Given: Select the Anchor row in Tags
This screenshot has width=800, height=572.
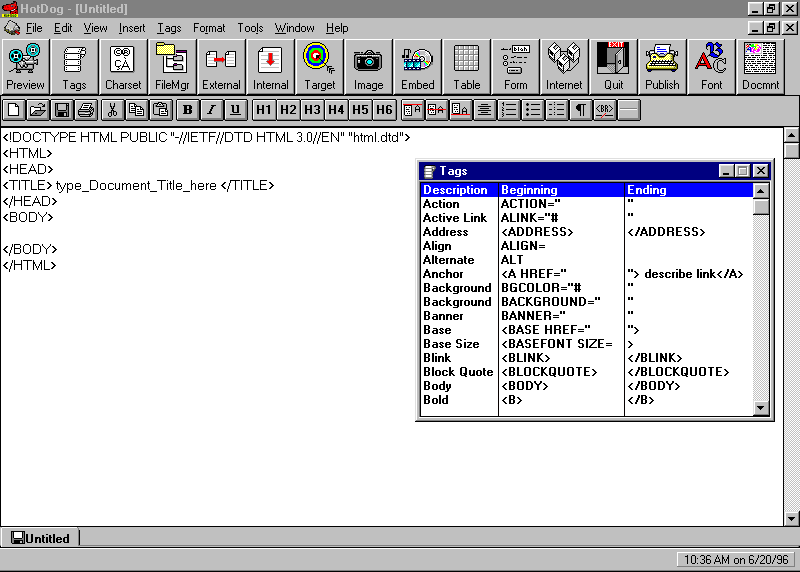Looking at the screenshot, I should pyautogui.click(x=587, y=274).
